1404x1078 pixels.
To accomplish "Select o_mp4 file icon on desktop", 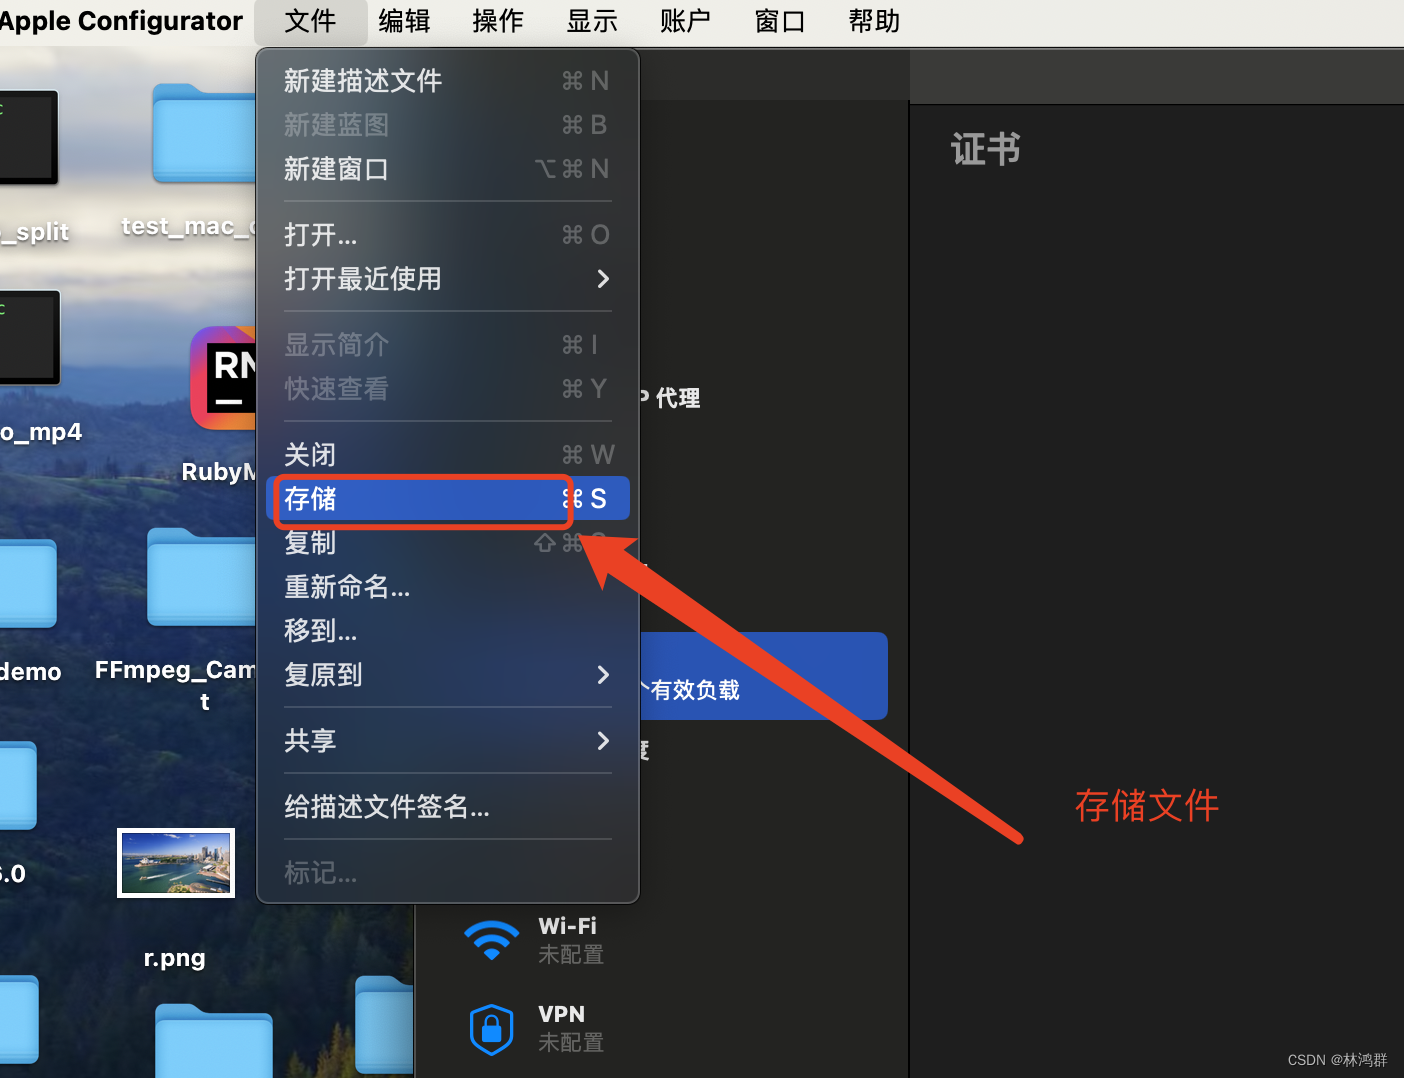I will click(30, 338).
